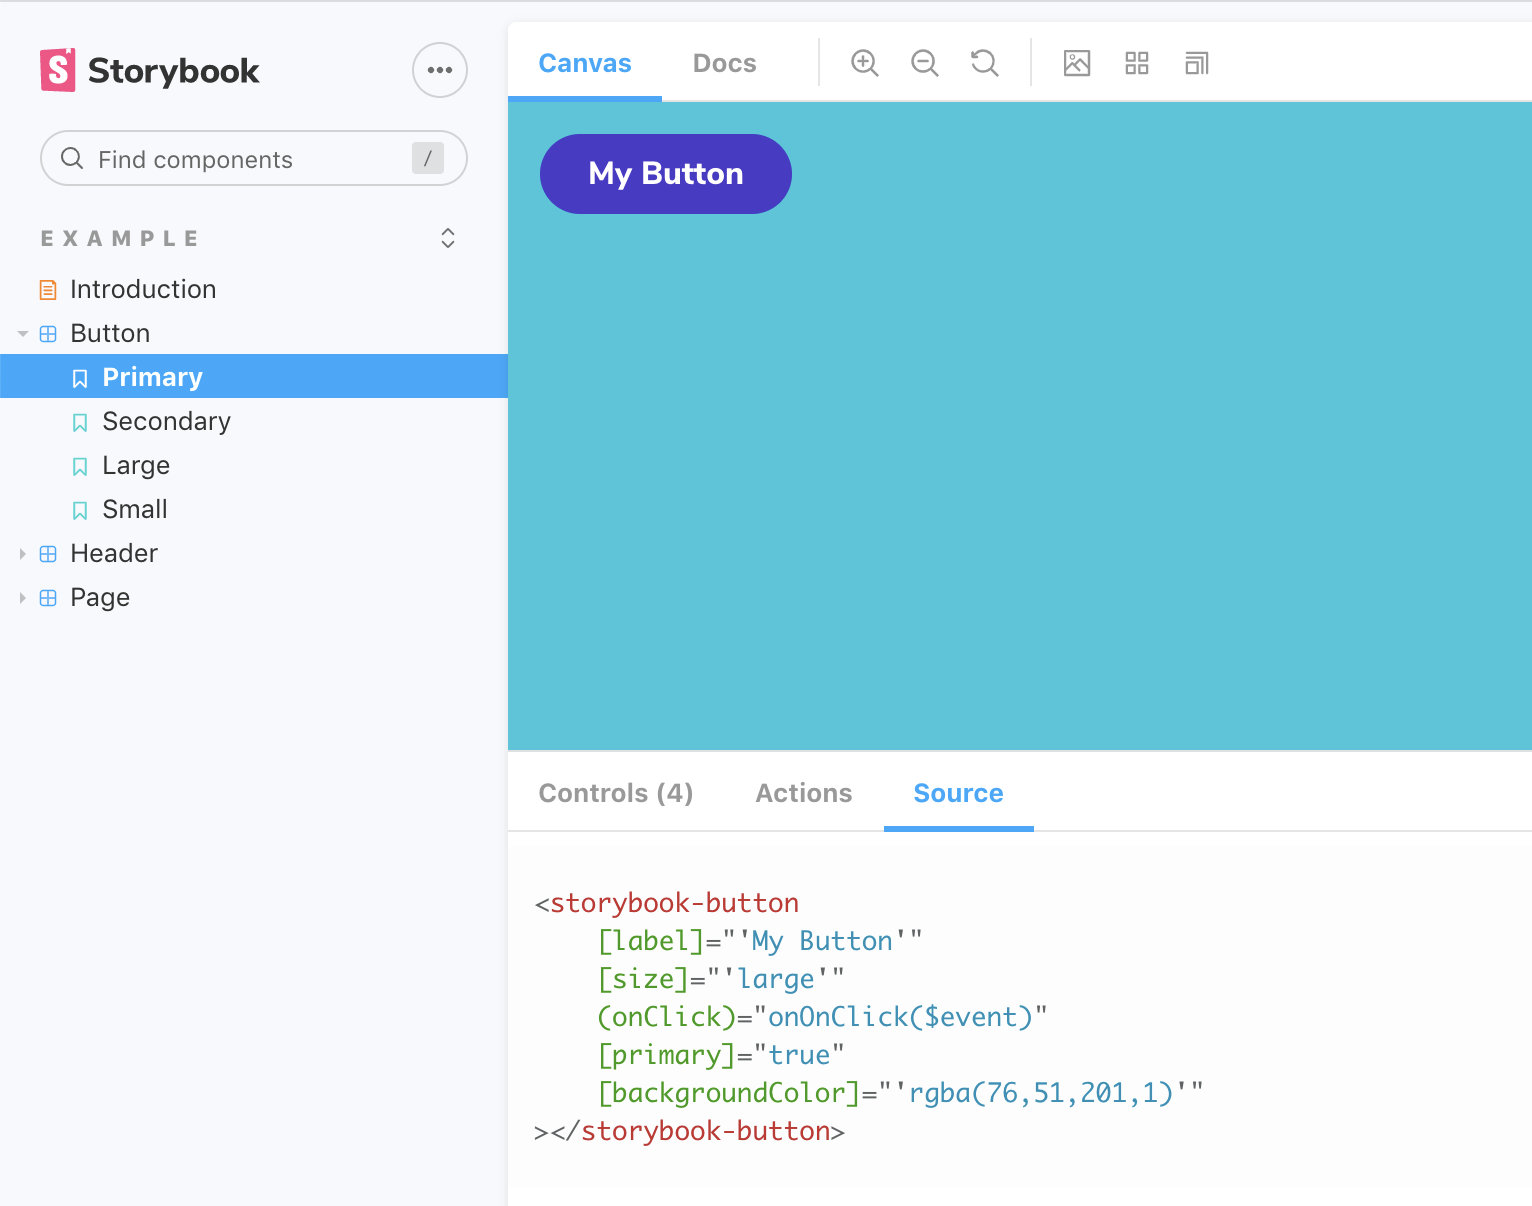Click the Introduction document icon
Viewport: 1532px width, 1206px height.
[x=48, y=290]
